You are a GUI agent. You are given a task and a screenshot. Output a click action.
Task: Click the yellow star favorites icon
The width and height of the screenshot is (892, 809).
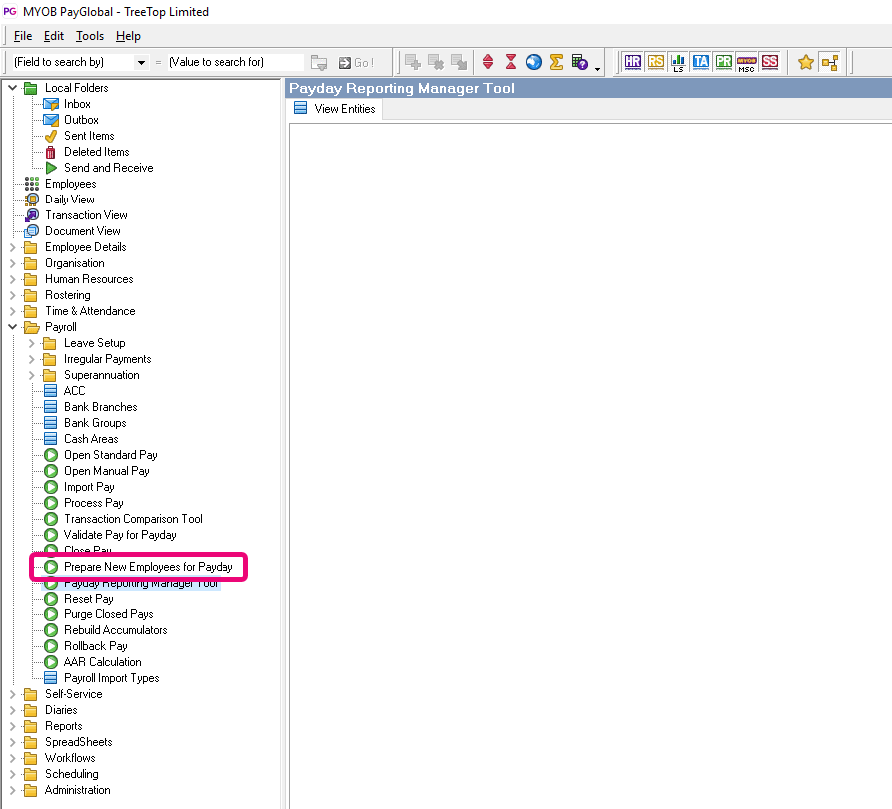(x=806, y=62)
